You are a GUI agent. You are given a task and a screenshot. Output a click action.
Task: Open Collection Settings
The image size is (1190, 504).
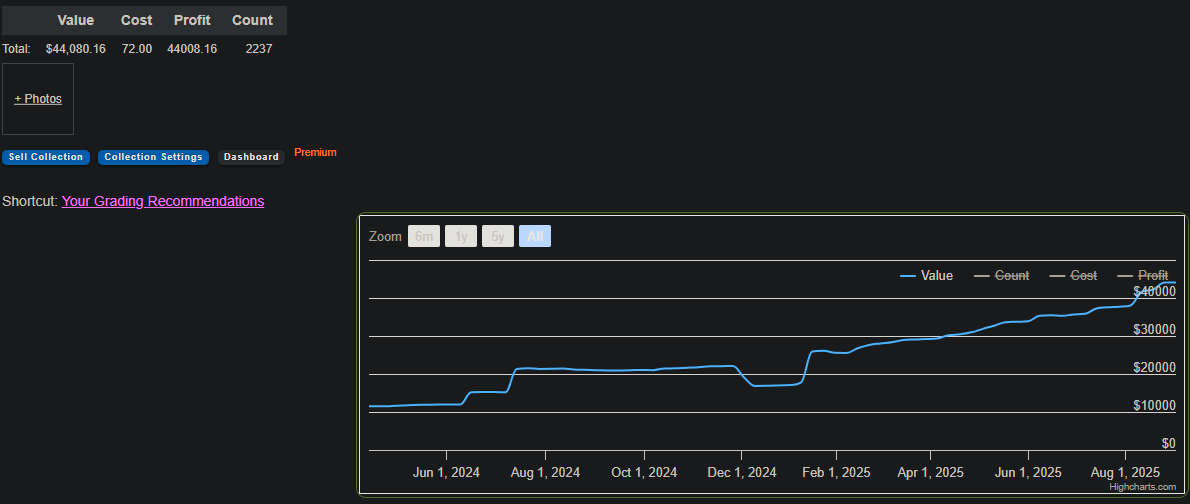tap(153, 157)
